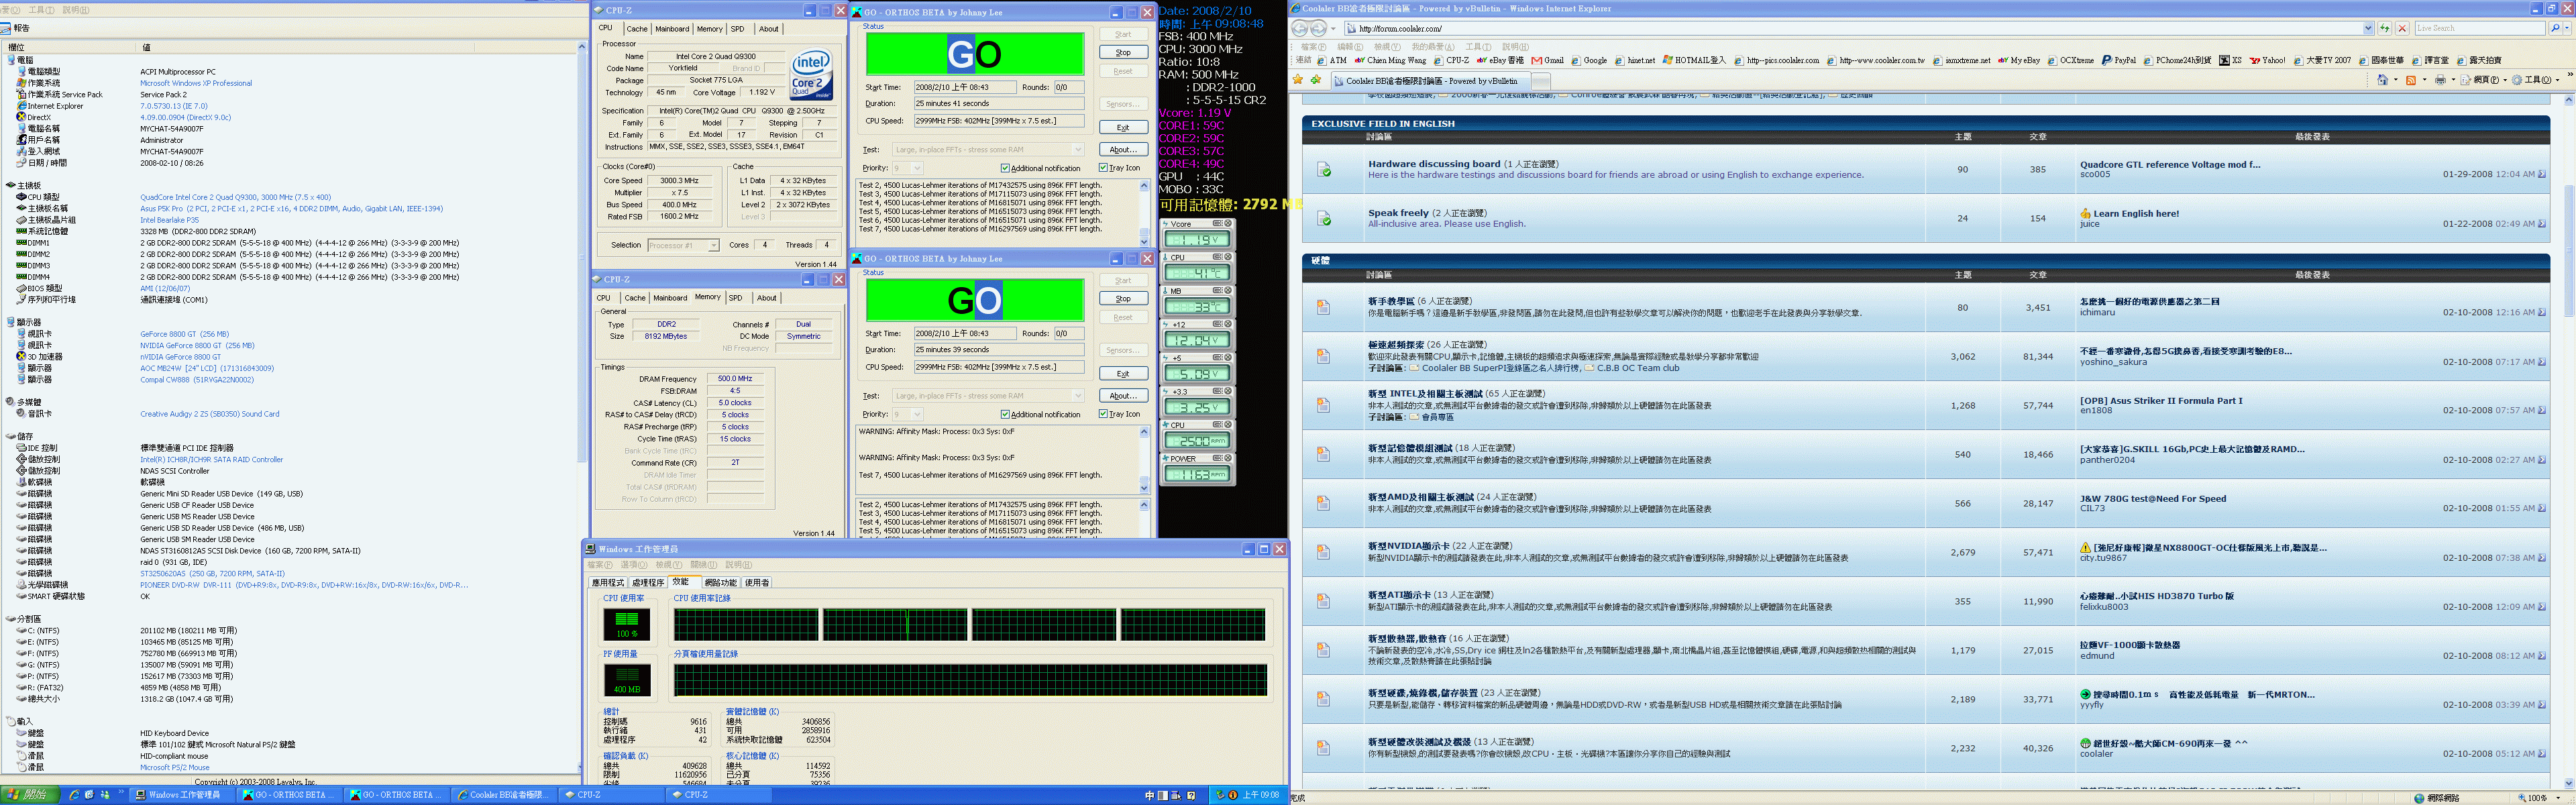Open the 處理程序 tab in Task Manager
This screenshot has width=2576, height=805.
[x=648, y=582]
